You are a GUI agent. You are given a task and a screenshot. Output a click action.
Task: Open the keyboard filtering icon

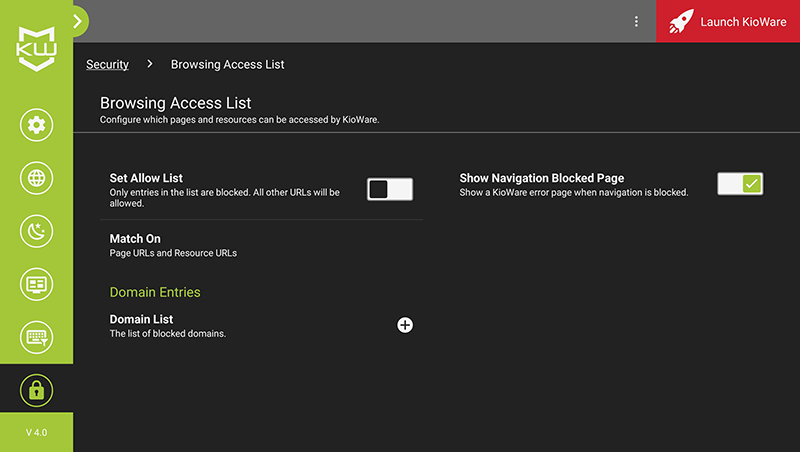point(36,337)
